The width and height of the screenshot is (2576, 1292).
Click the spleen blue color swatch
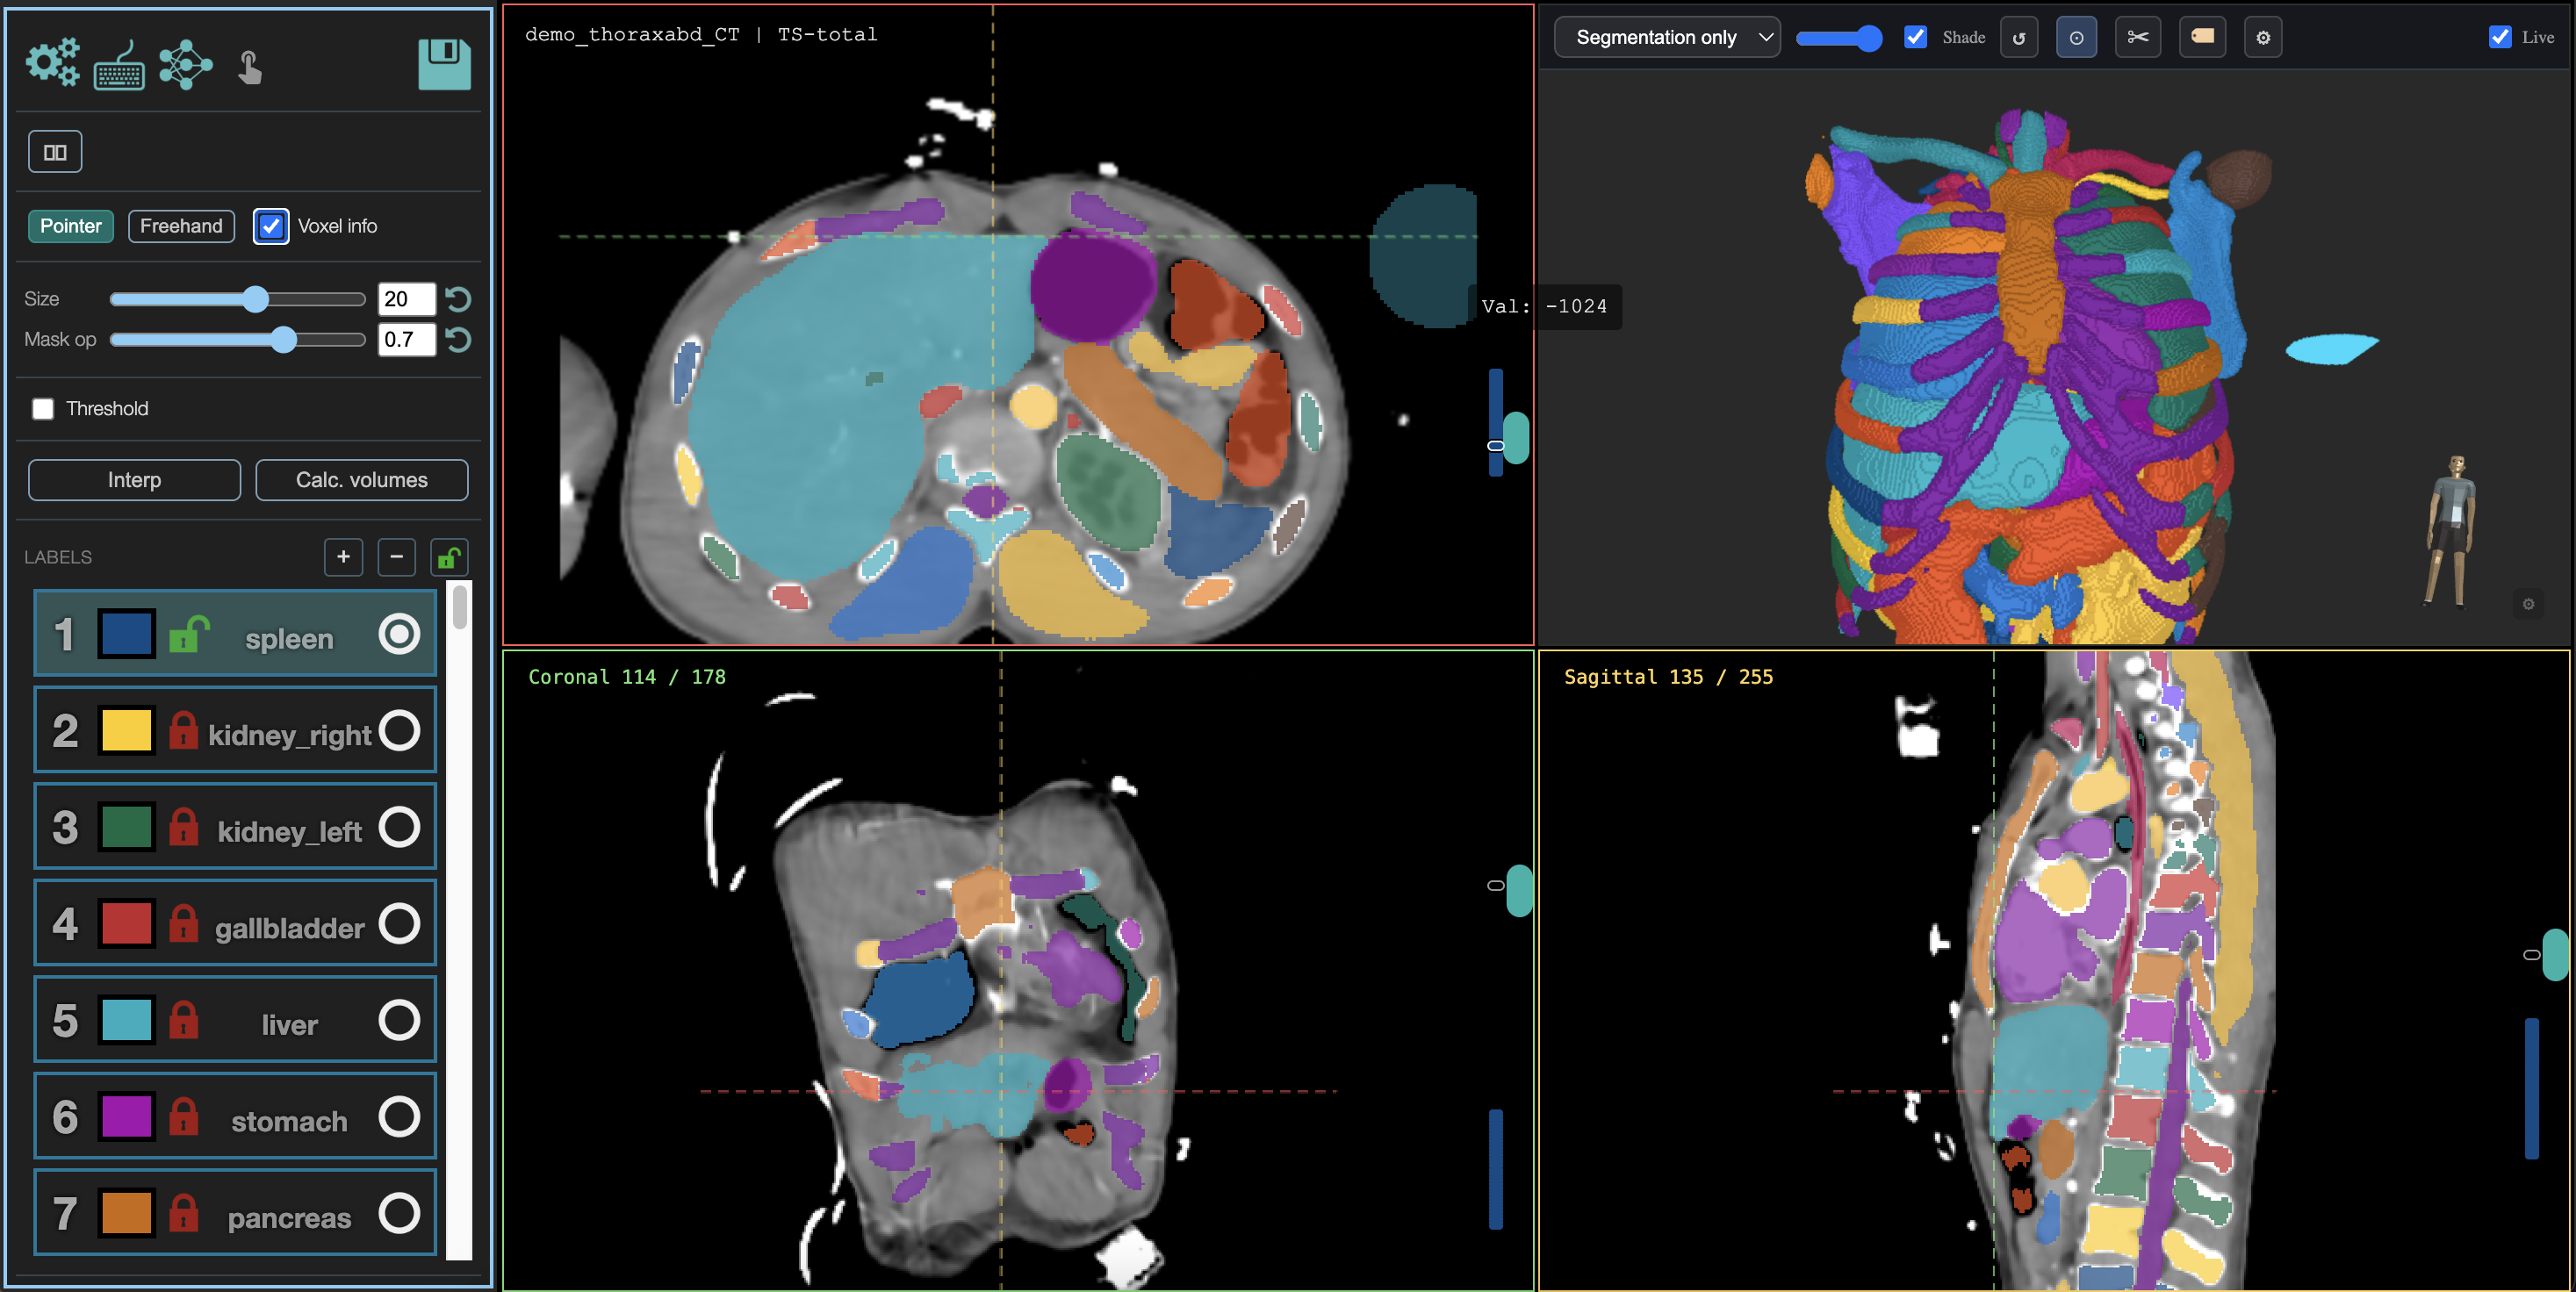(126, 634)
